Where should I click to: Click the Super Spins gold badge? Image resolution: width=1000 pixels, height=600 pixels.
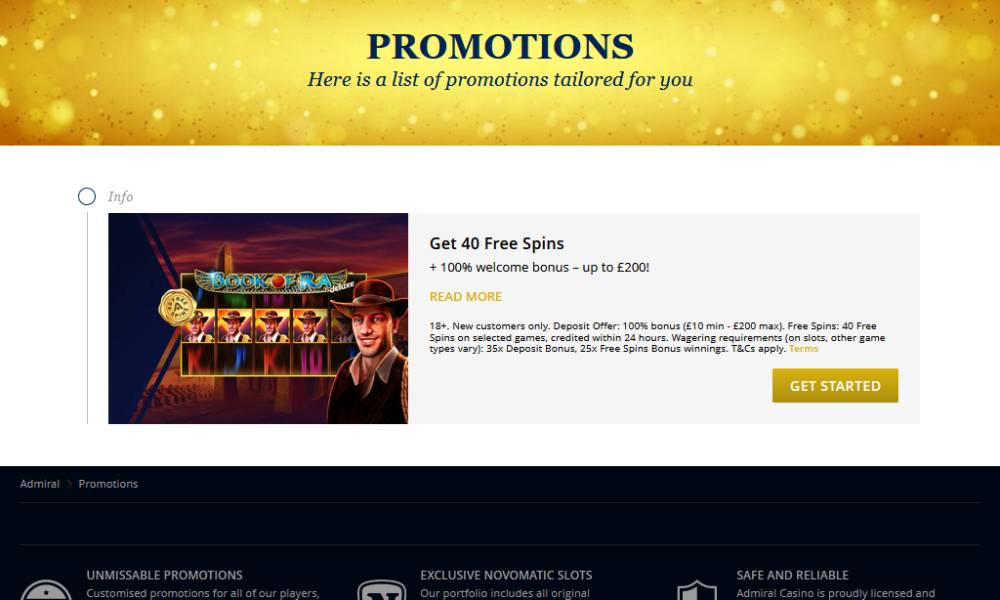[177, 307]
